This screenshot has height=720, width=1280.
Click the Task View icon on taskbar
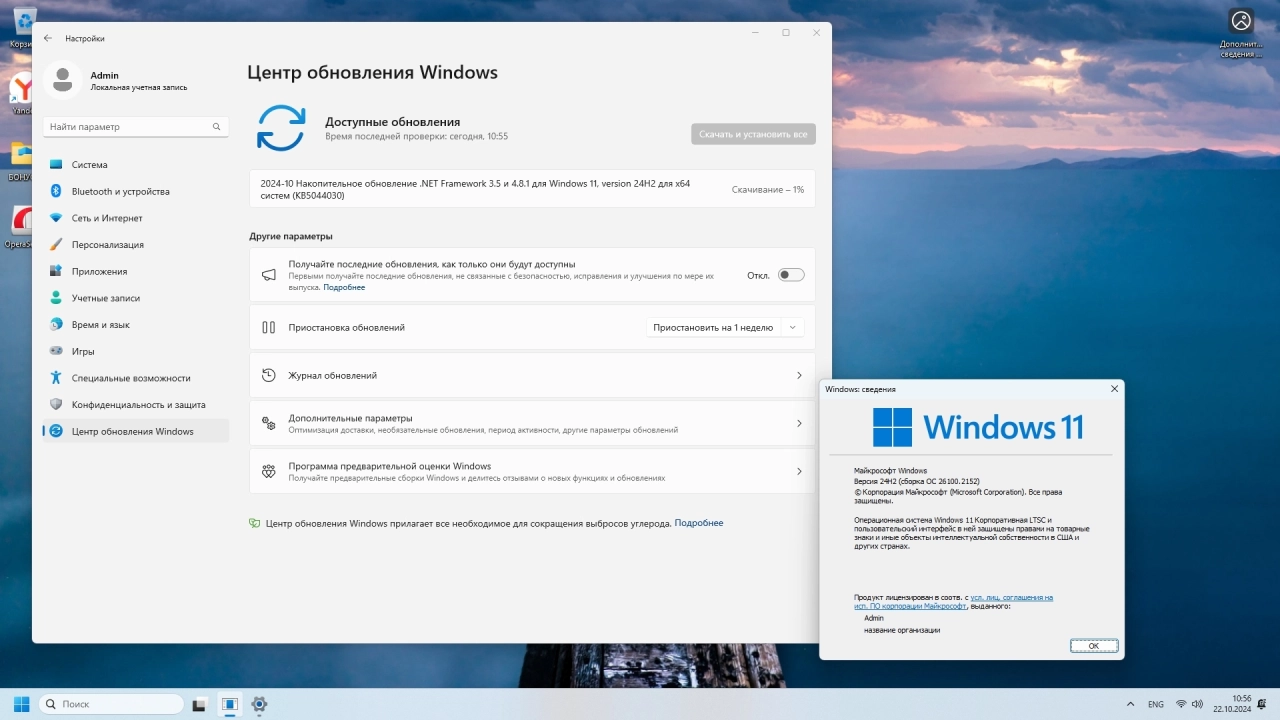pos(199,704)
